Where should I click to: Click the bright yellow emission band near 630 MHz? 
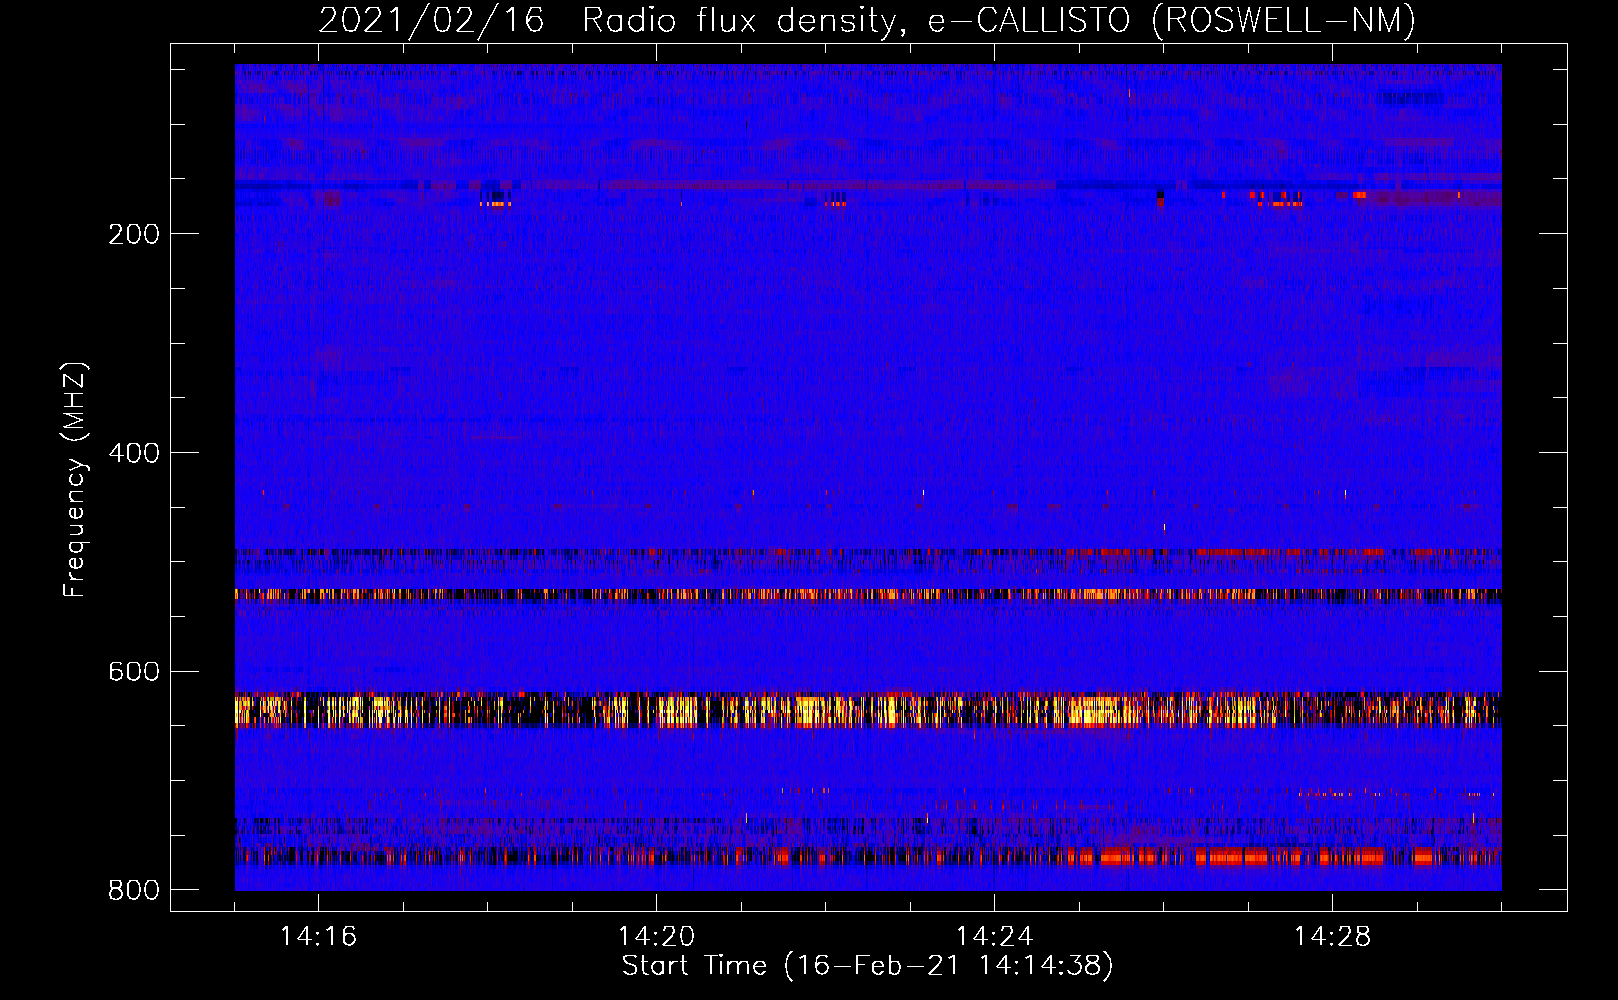coord(868,710)
